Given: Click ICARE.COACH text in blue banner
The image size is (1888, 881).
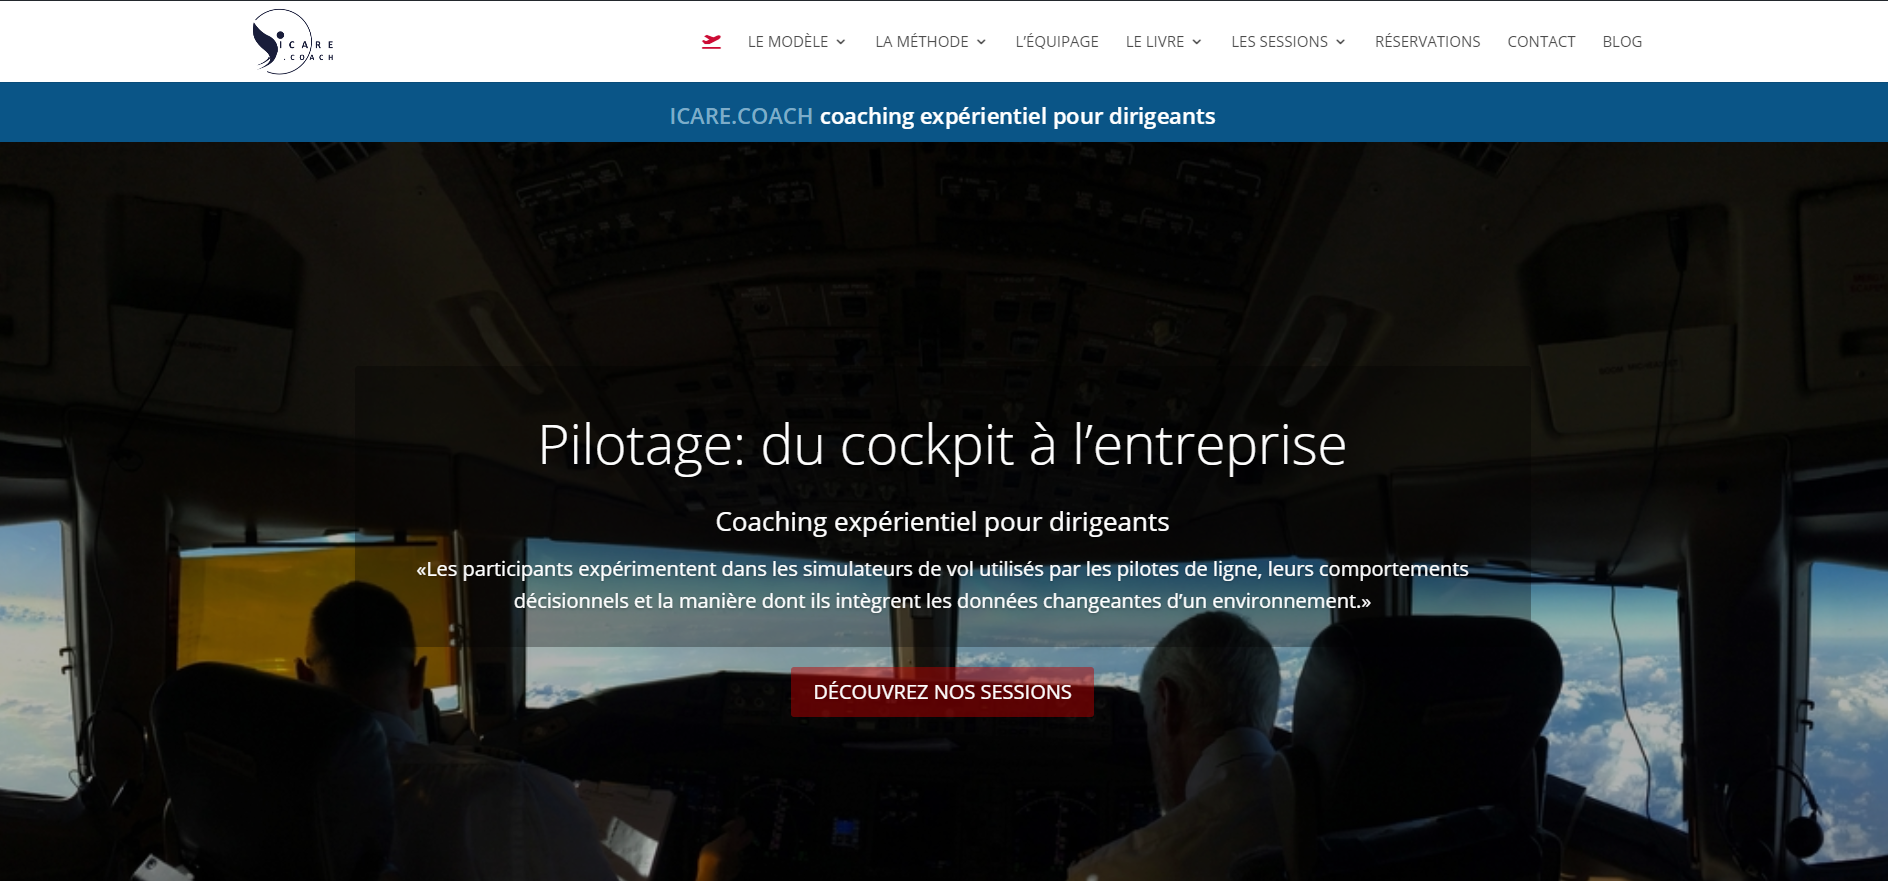Looking at the screenshot, I should (741, 116).
